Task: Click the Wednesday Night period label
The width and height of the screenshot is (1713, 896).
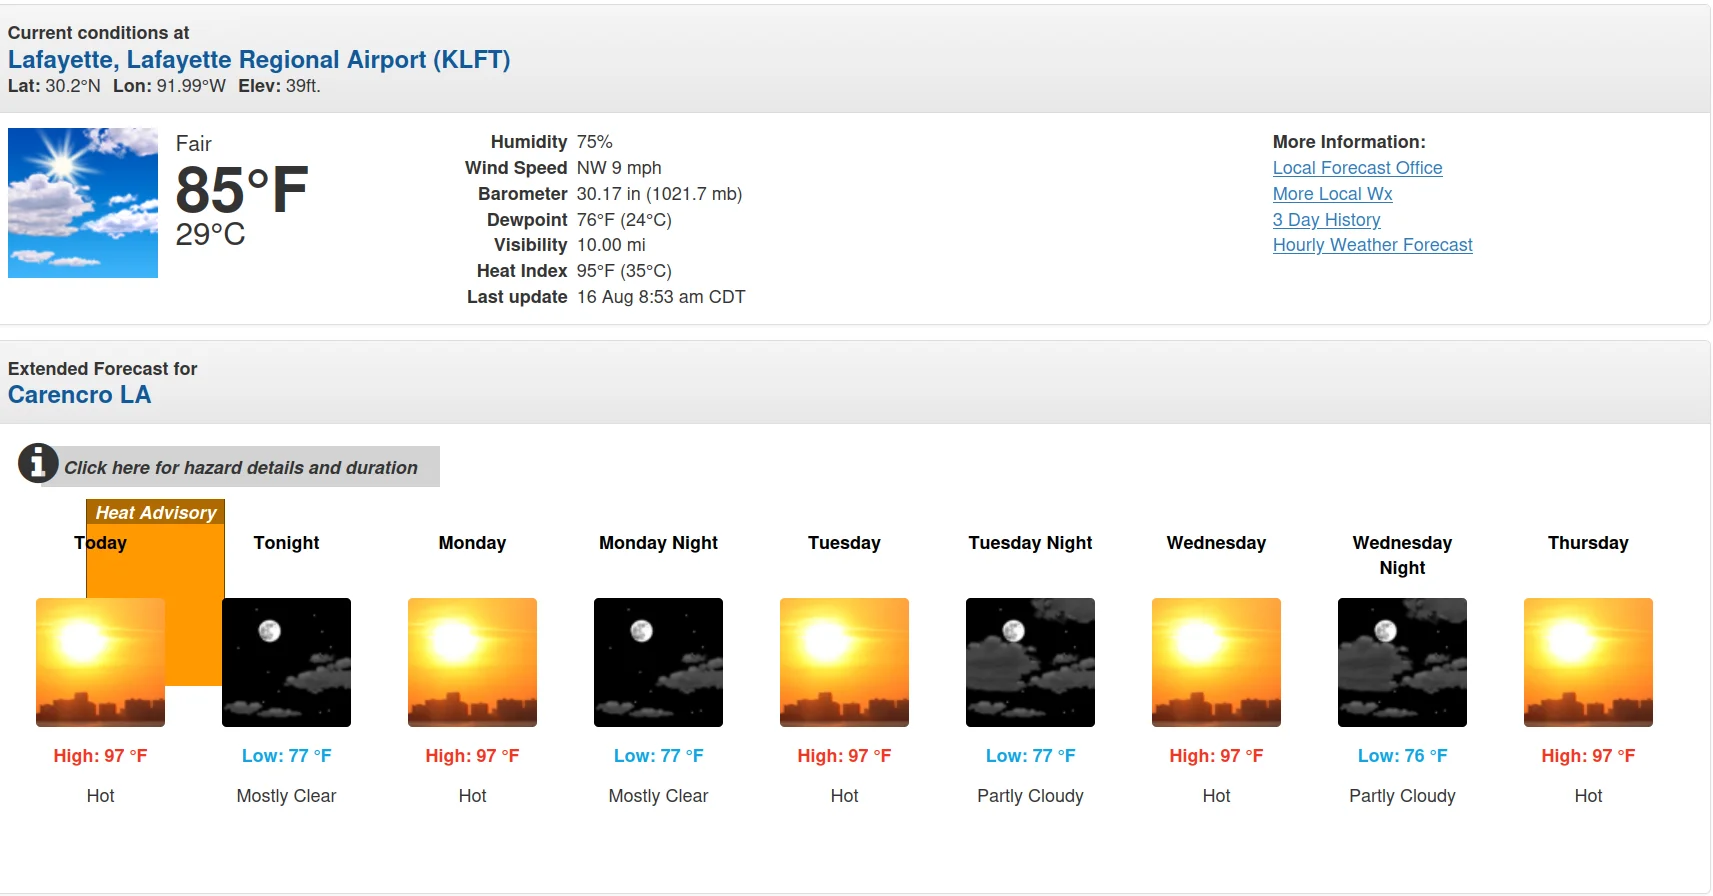Action: [1402, 555]
